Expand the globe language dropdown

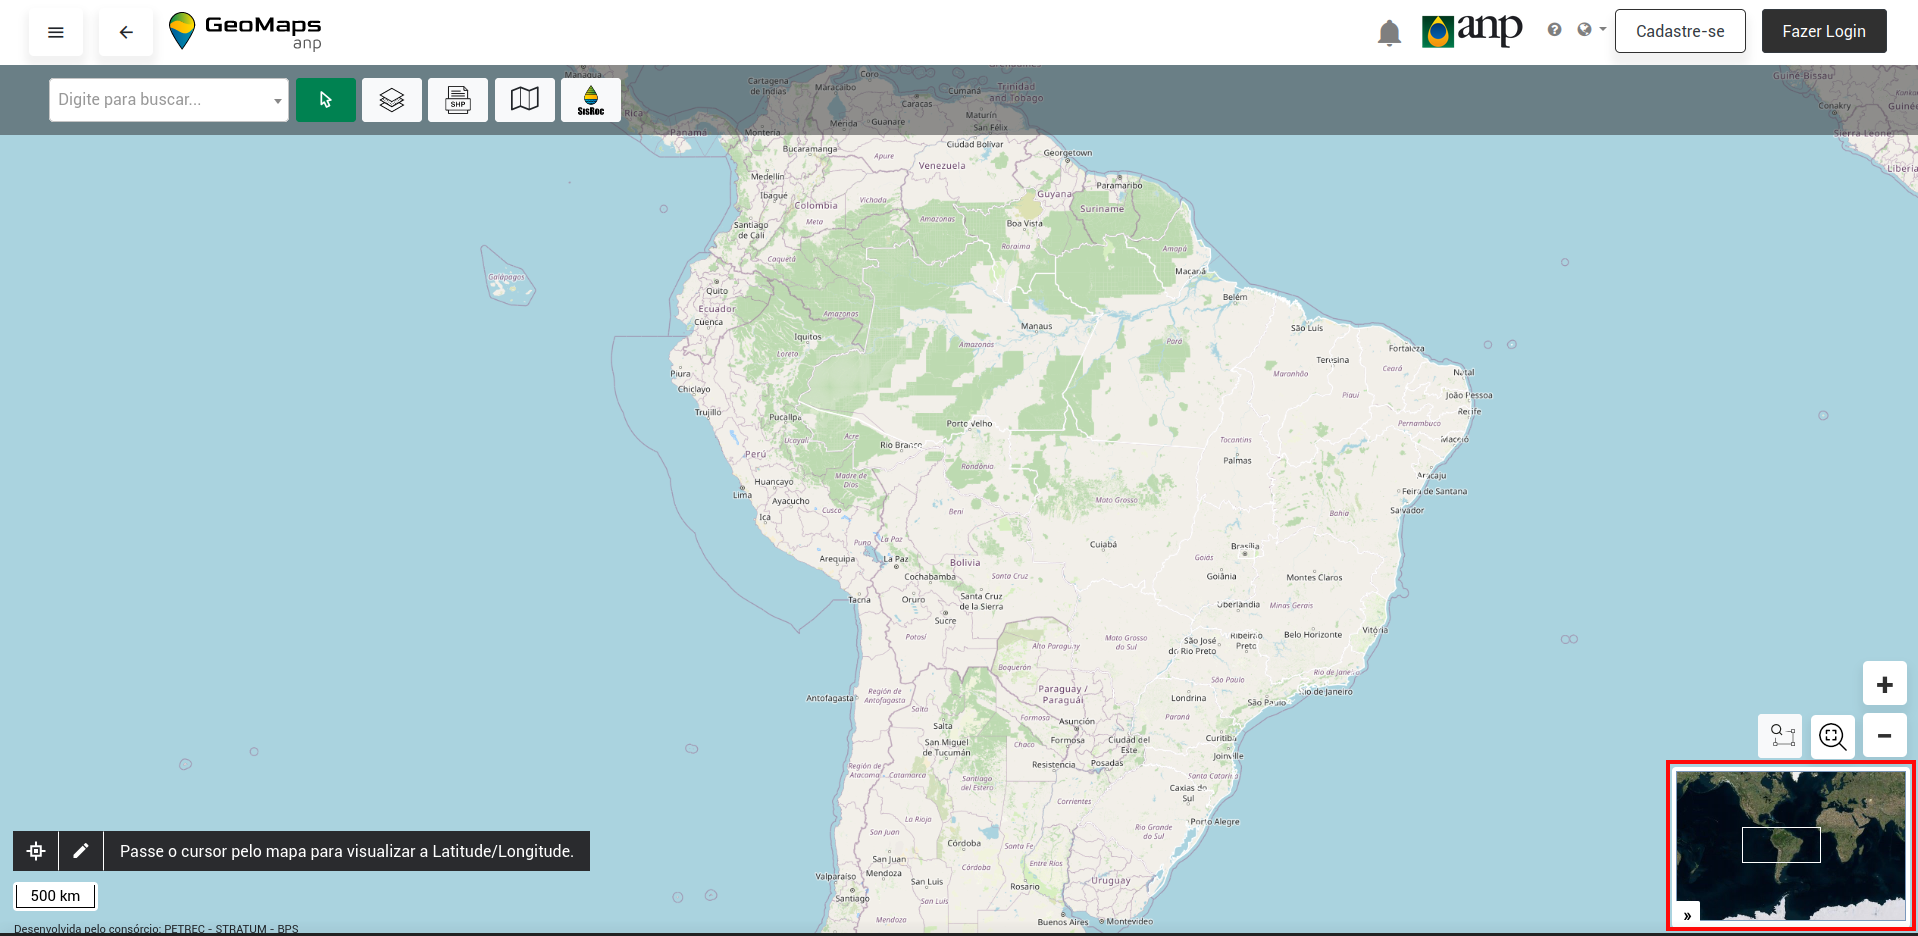[x=1591, y=30]
